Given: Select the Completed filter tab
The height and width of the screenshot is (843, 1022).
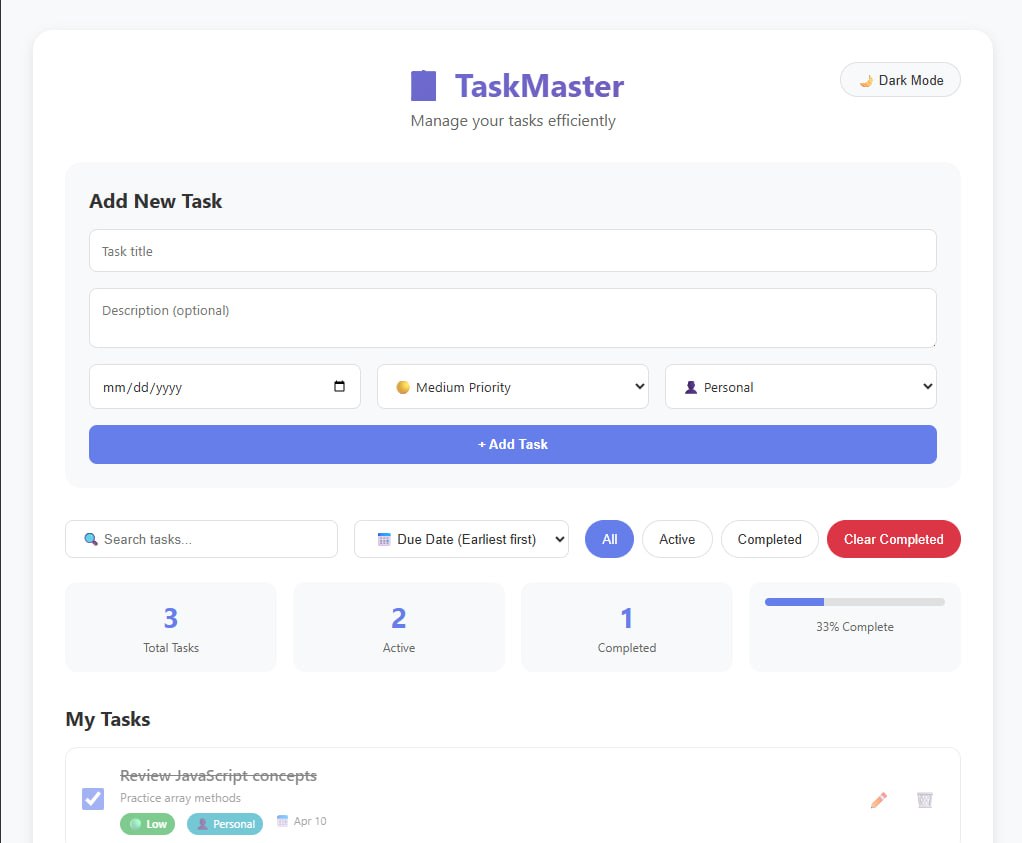Looking at the screenshot, I should pos(770,539).
